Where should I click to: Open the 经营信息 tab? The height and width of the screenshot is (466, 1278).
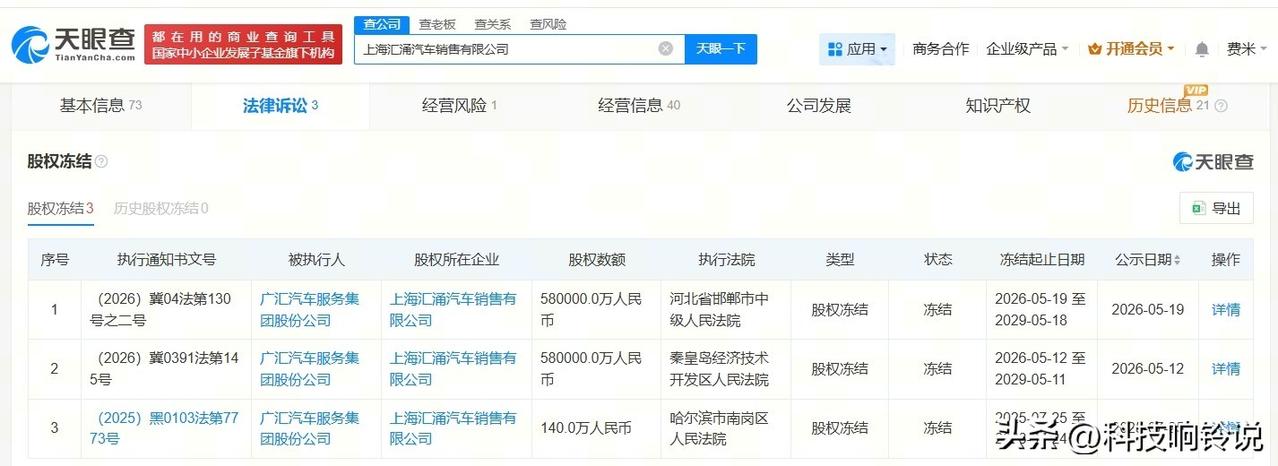639,106
